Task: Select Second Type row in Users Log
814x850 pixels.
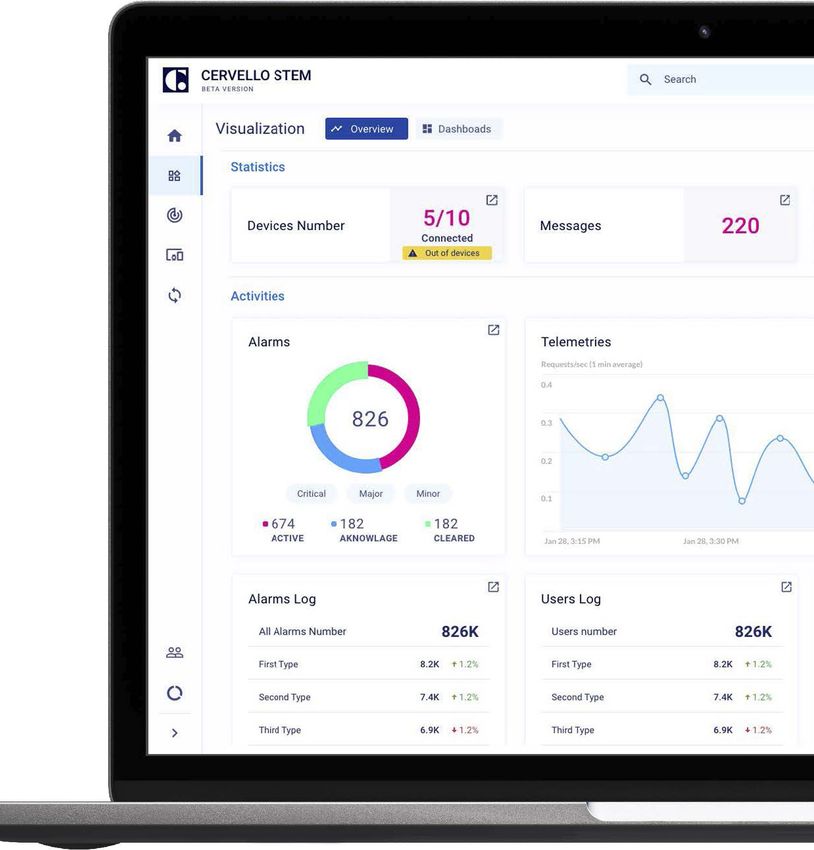Action: (662, 697)
